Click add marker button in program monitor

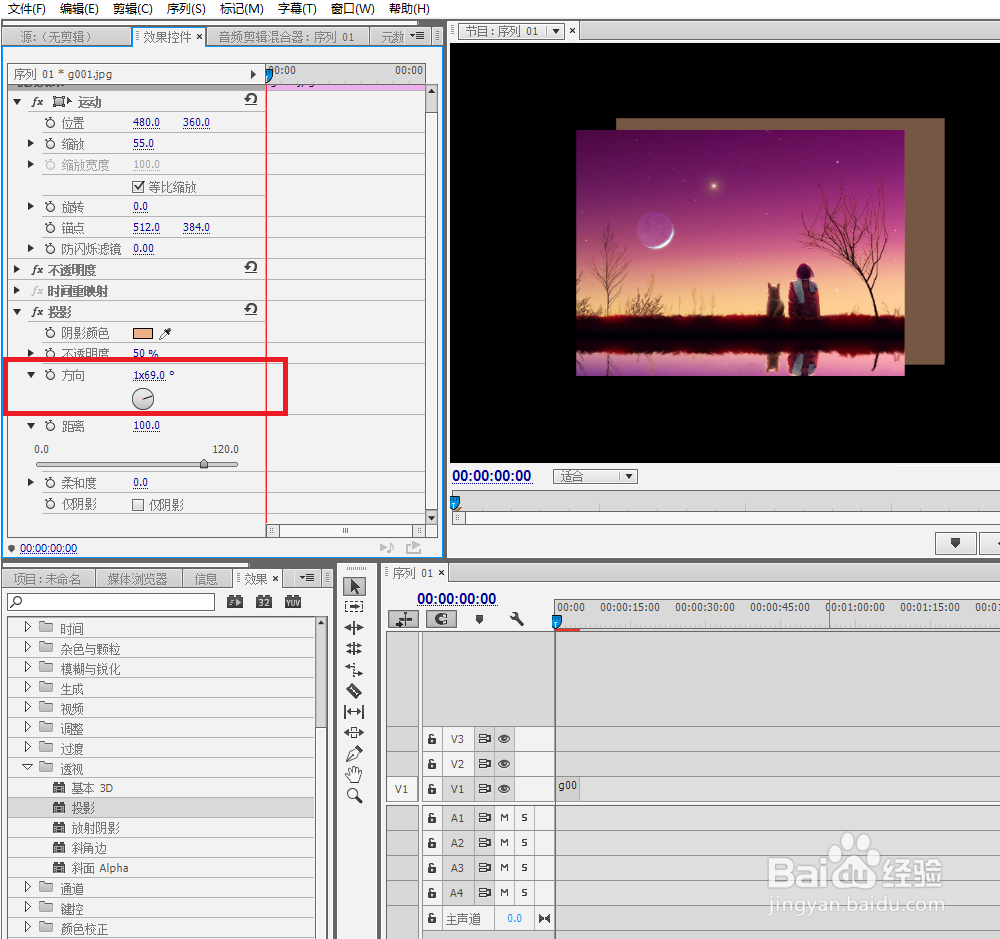click(955, 543)
